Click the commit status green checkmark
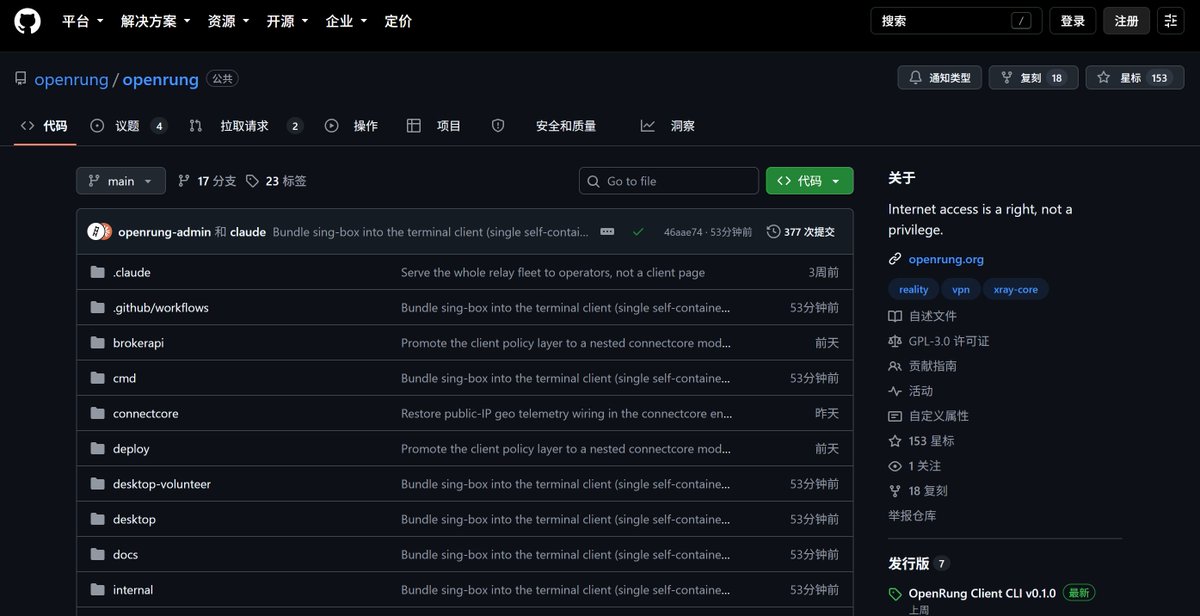Screen dimensions: 1200x616 [x=638, y=232]
